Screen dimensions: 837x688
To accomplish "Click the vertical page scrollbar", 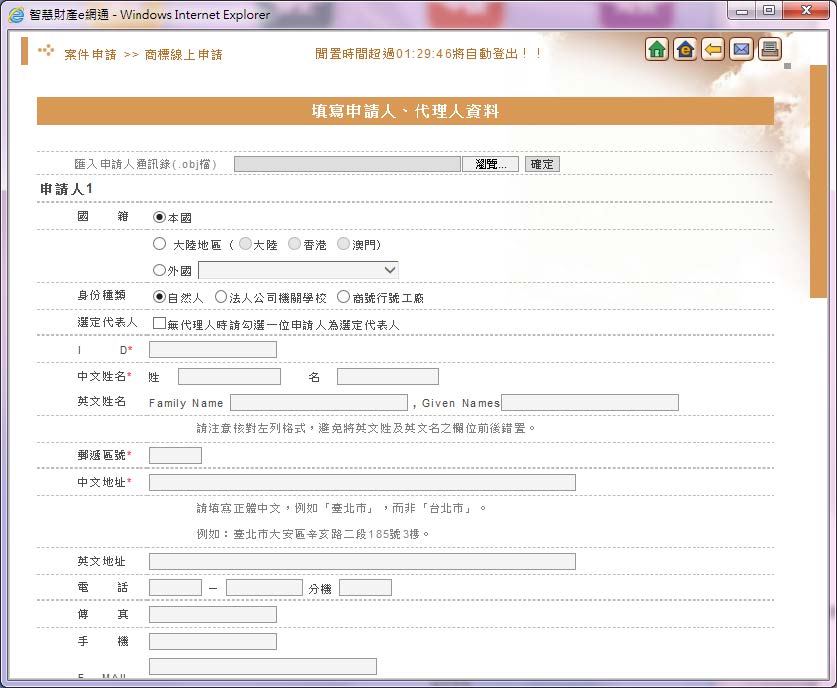I will click(818, 180).
